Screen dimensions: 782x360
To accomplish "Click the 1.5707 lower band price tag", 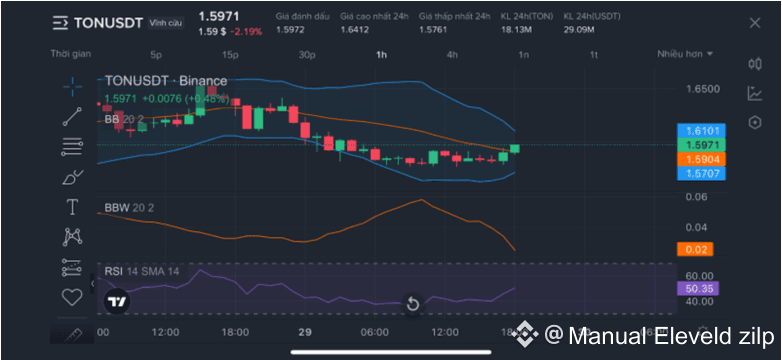I will click(701, 173).
